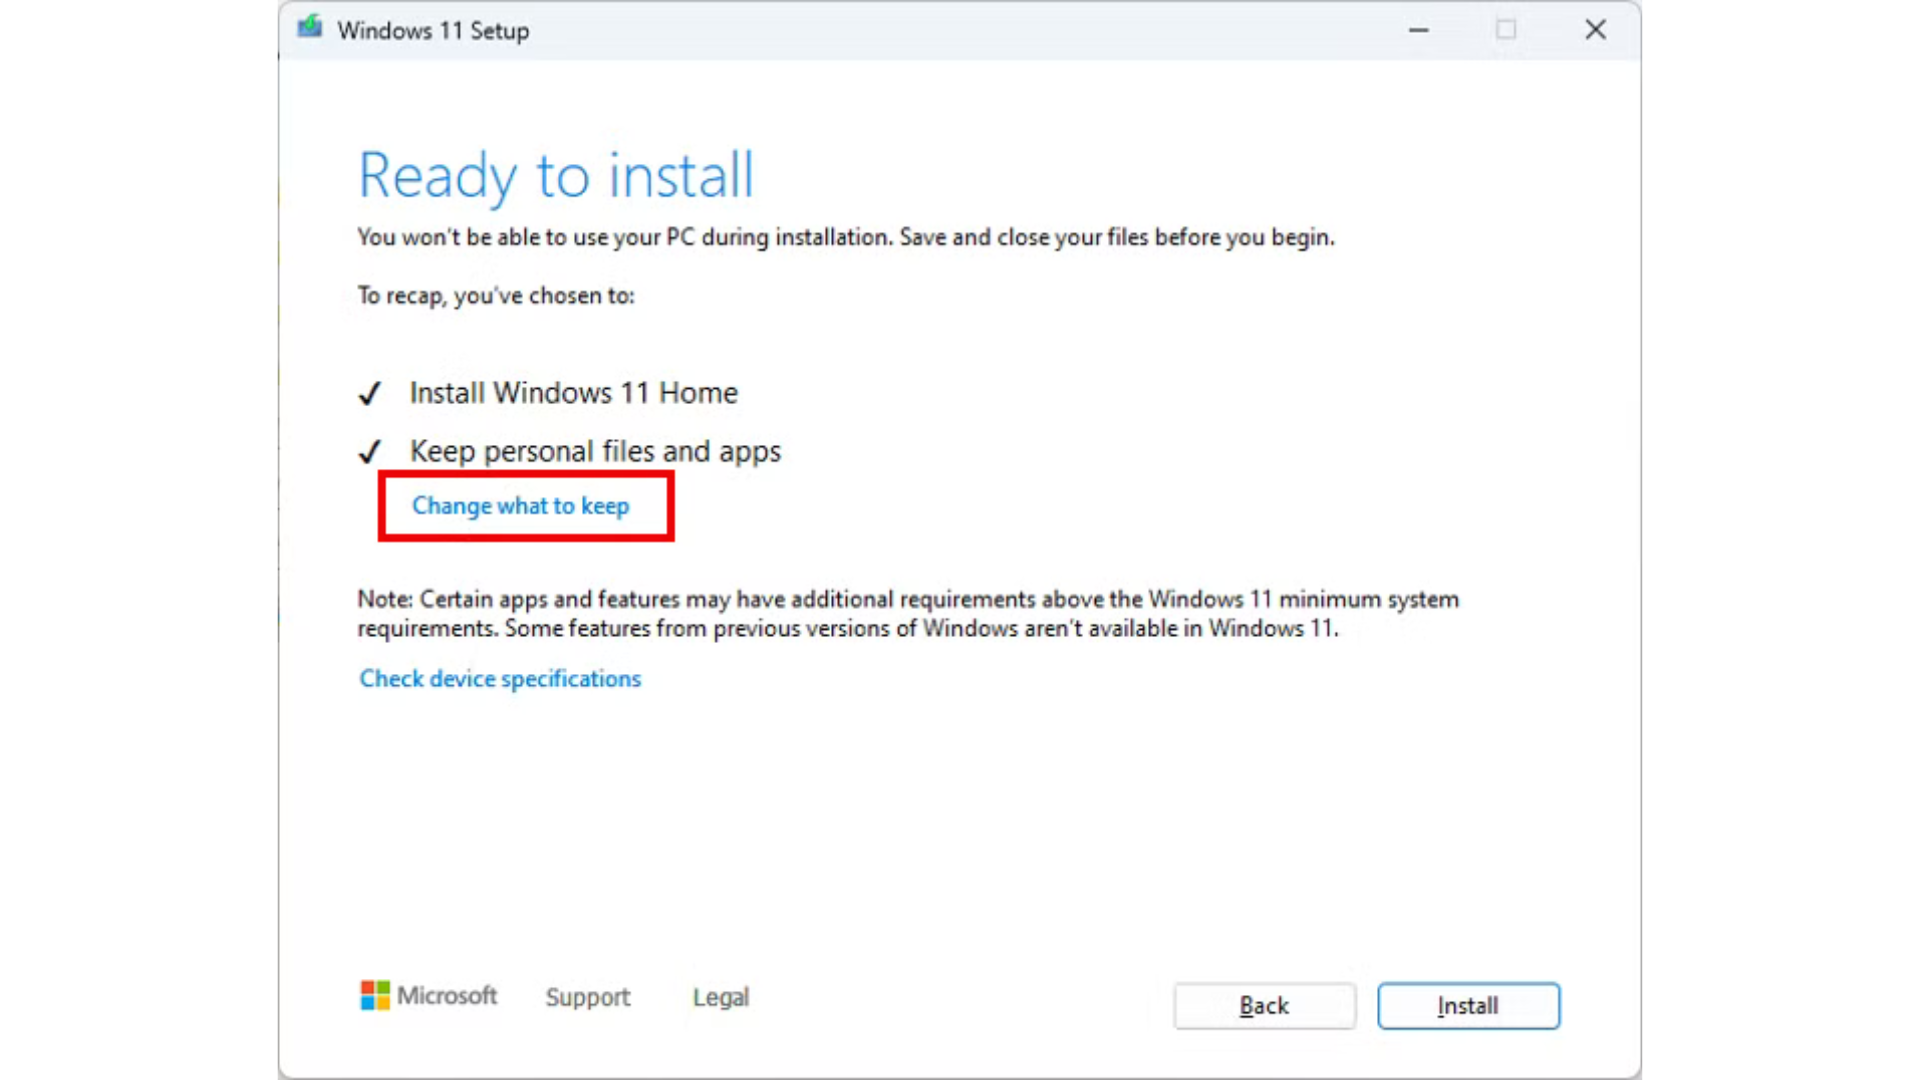Go back using the Back button
Viewport: 1920px width, 1080px height.
1264,1005
